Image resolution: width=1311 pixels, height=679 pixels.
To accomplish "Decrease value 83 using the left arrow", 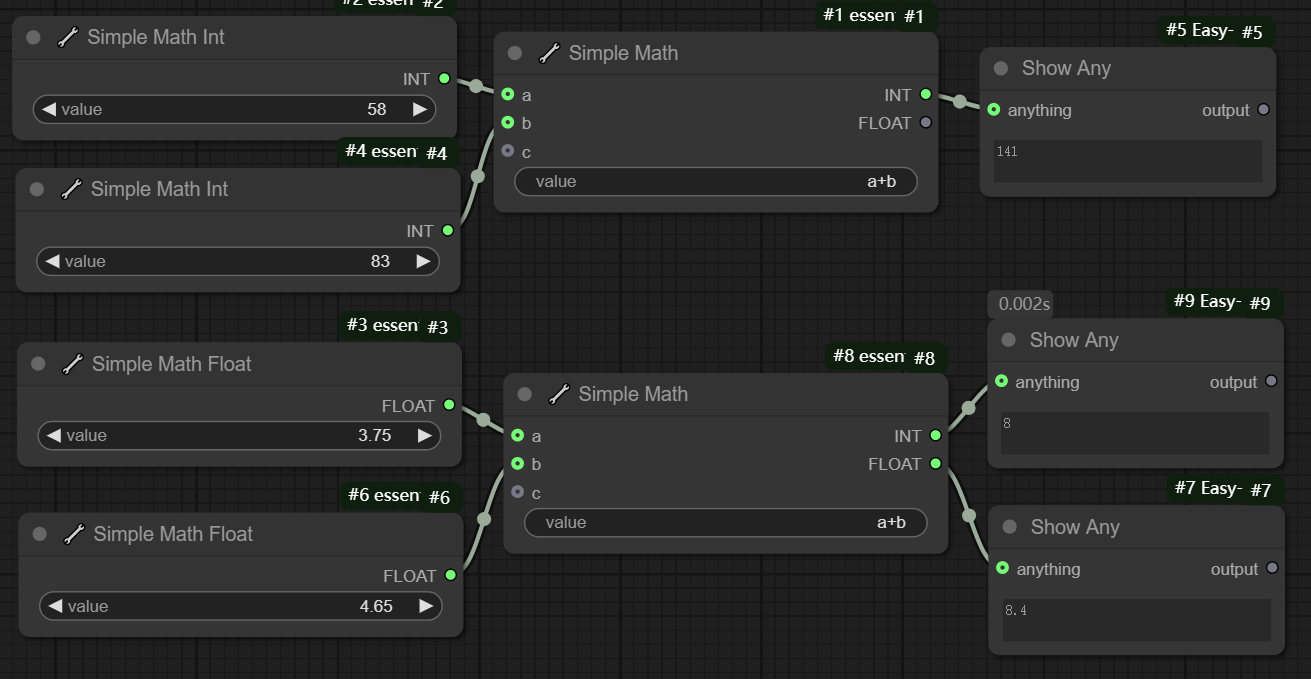I will tap(52, 262).
